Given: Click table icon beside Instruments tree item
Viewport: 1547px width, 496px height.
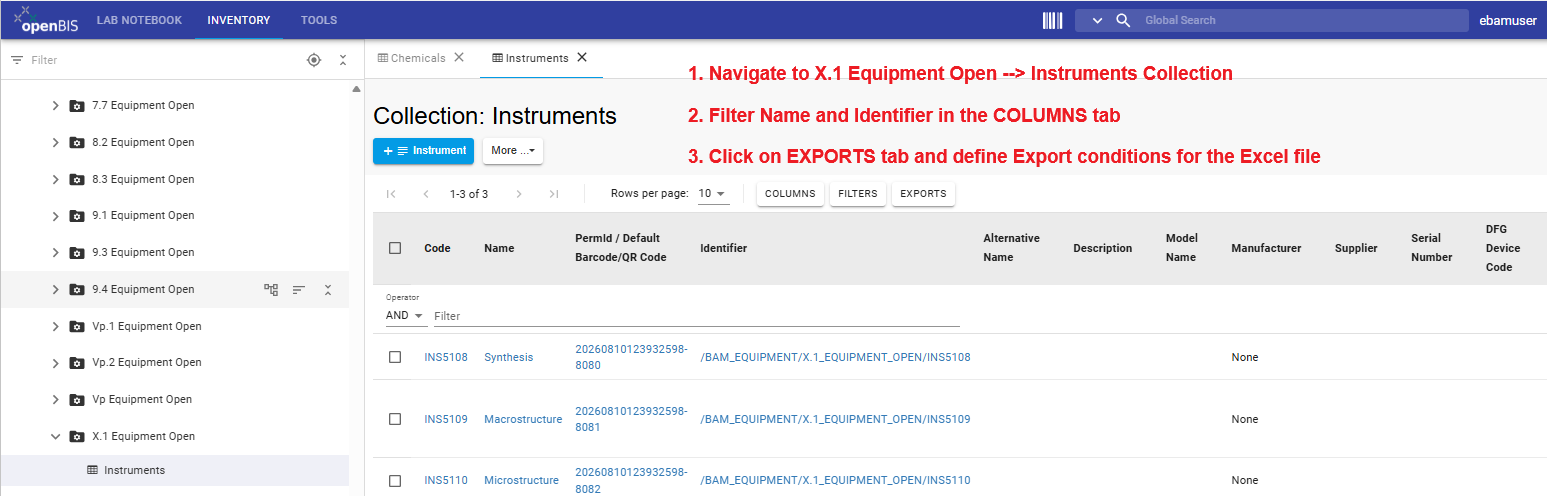Looking at the screenshot, I should click(93, 470).
